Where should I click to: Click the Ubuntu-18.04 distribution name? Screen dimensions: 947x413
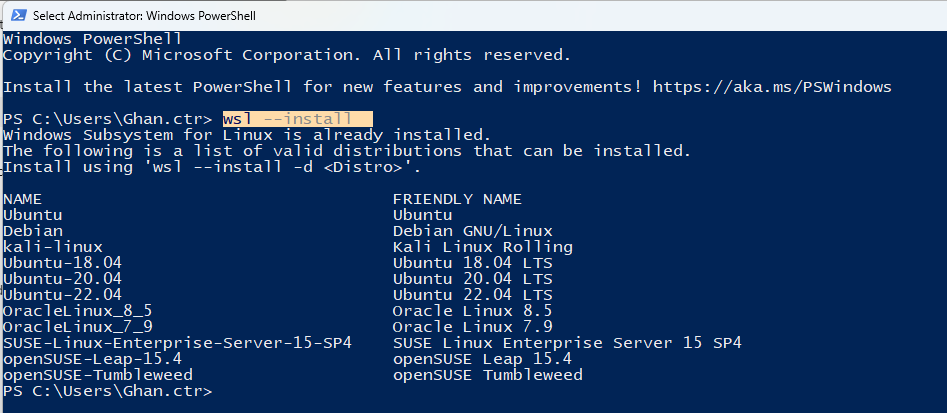click(x=62, y=263)
